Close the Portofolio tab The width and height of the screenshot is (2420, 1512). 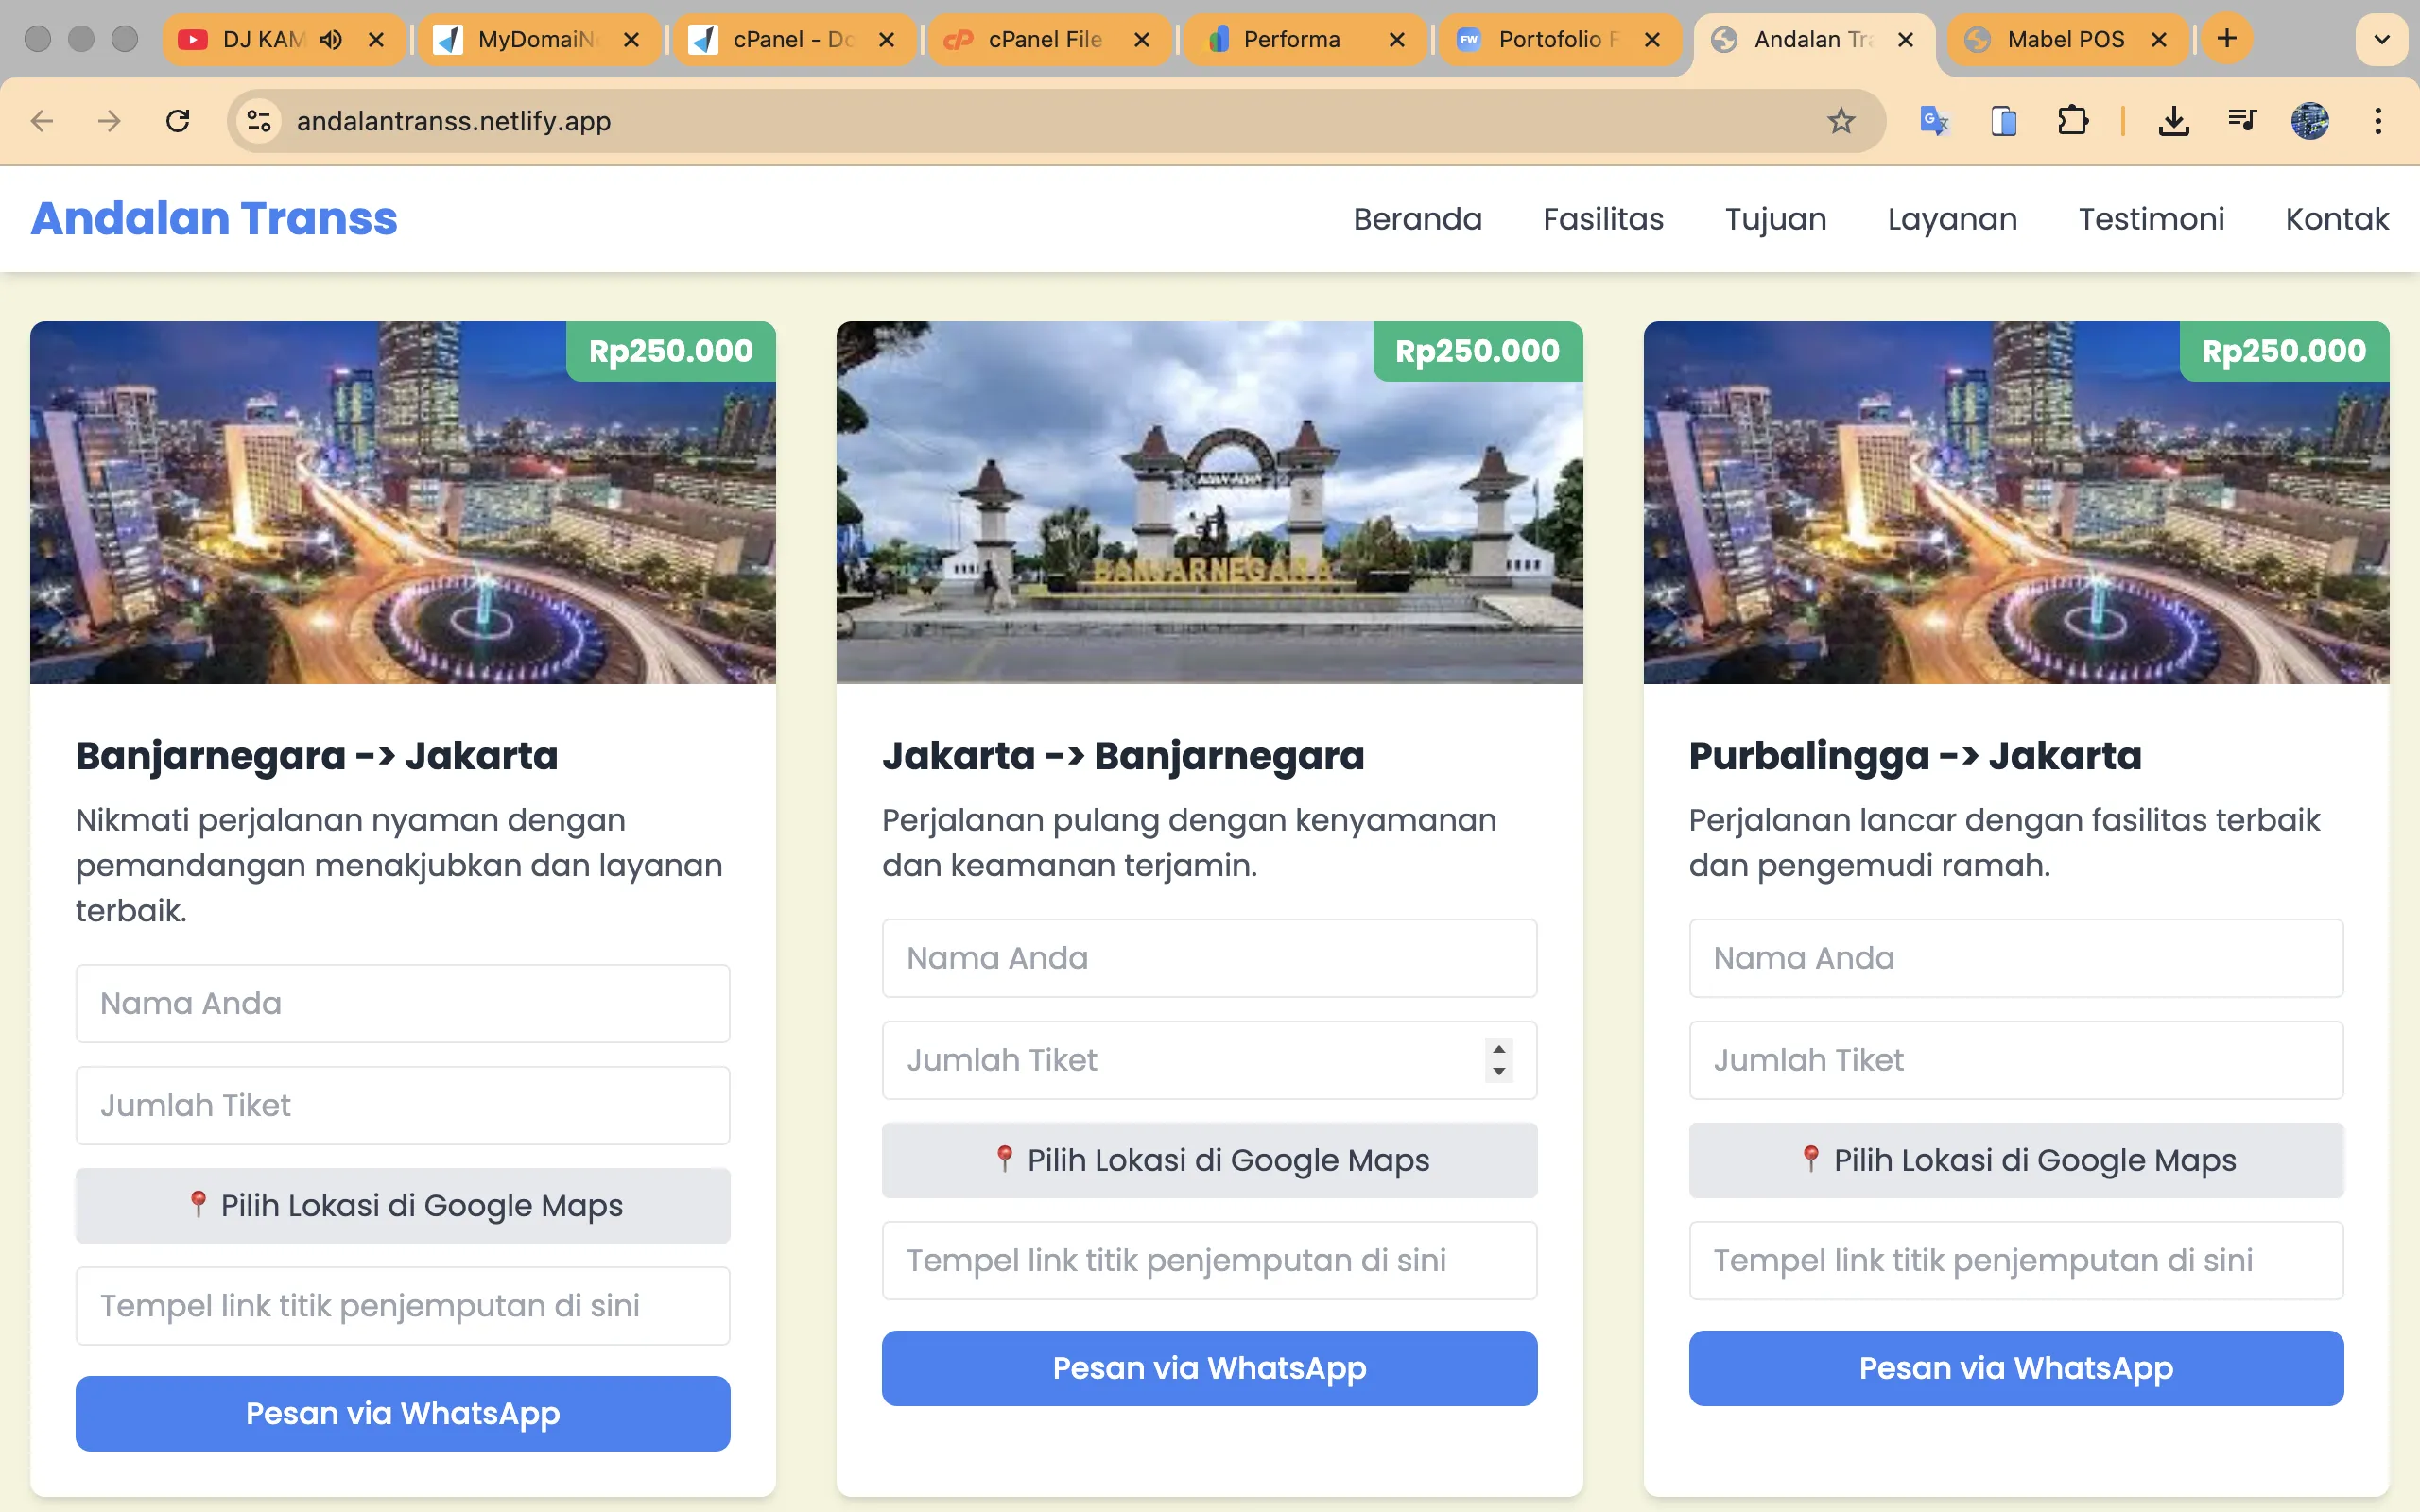pyautogui.click(x=1652, y=39)
